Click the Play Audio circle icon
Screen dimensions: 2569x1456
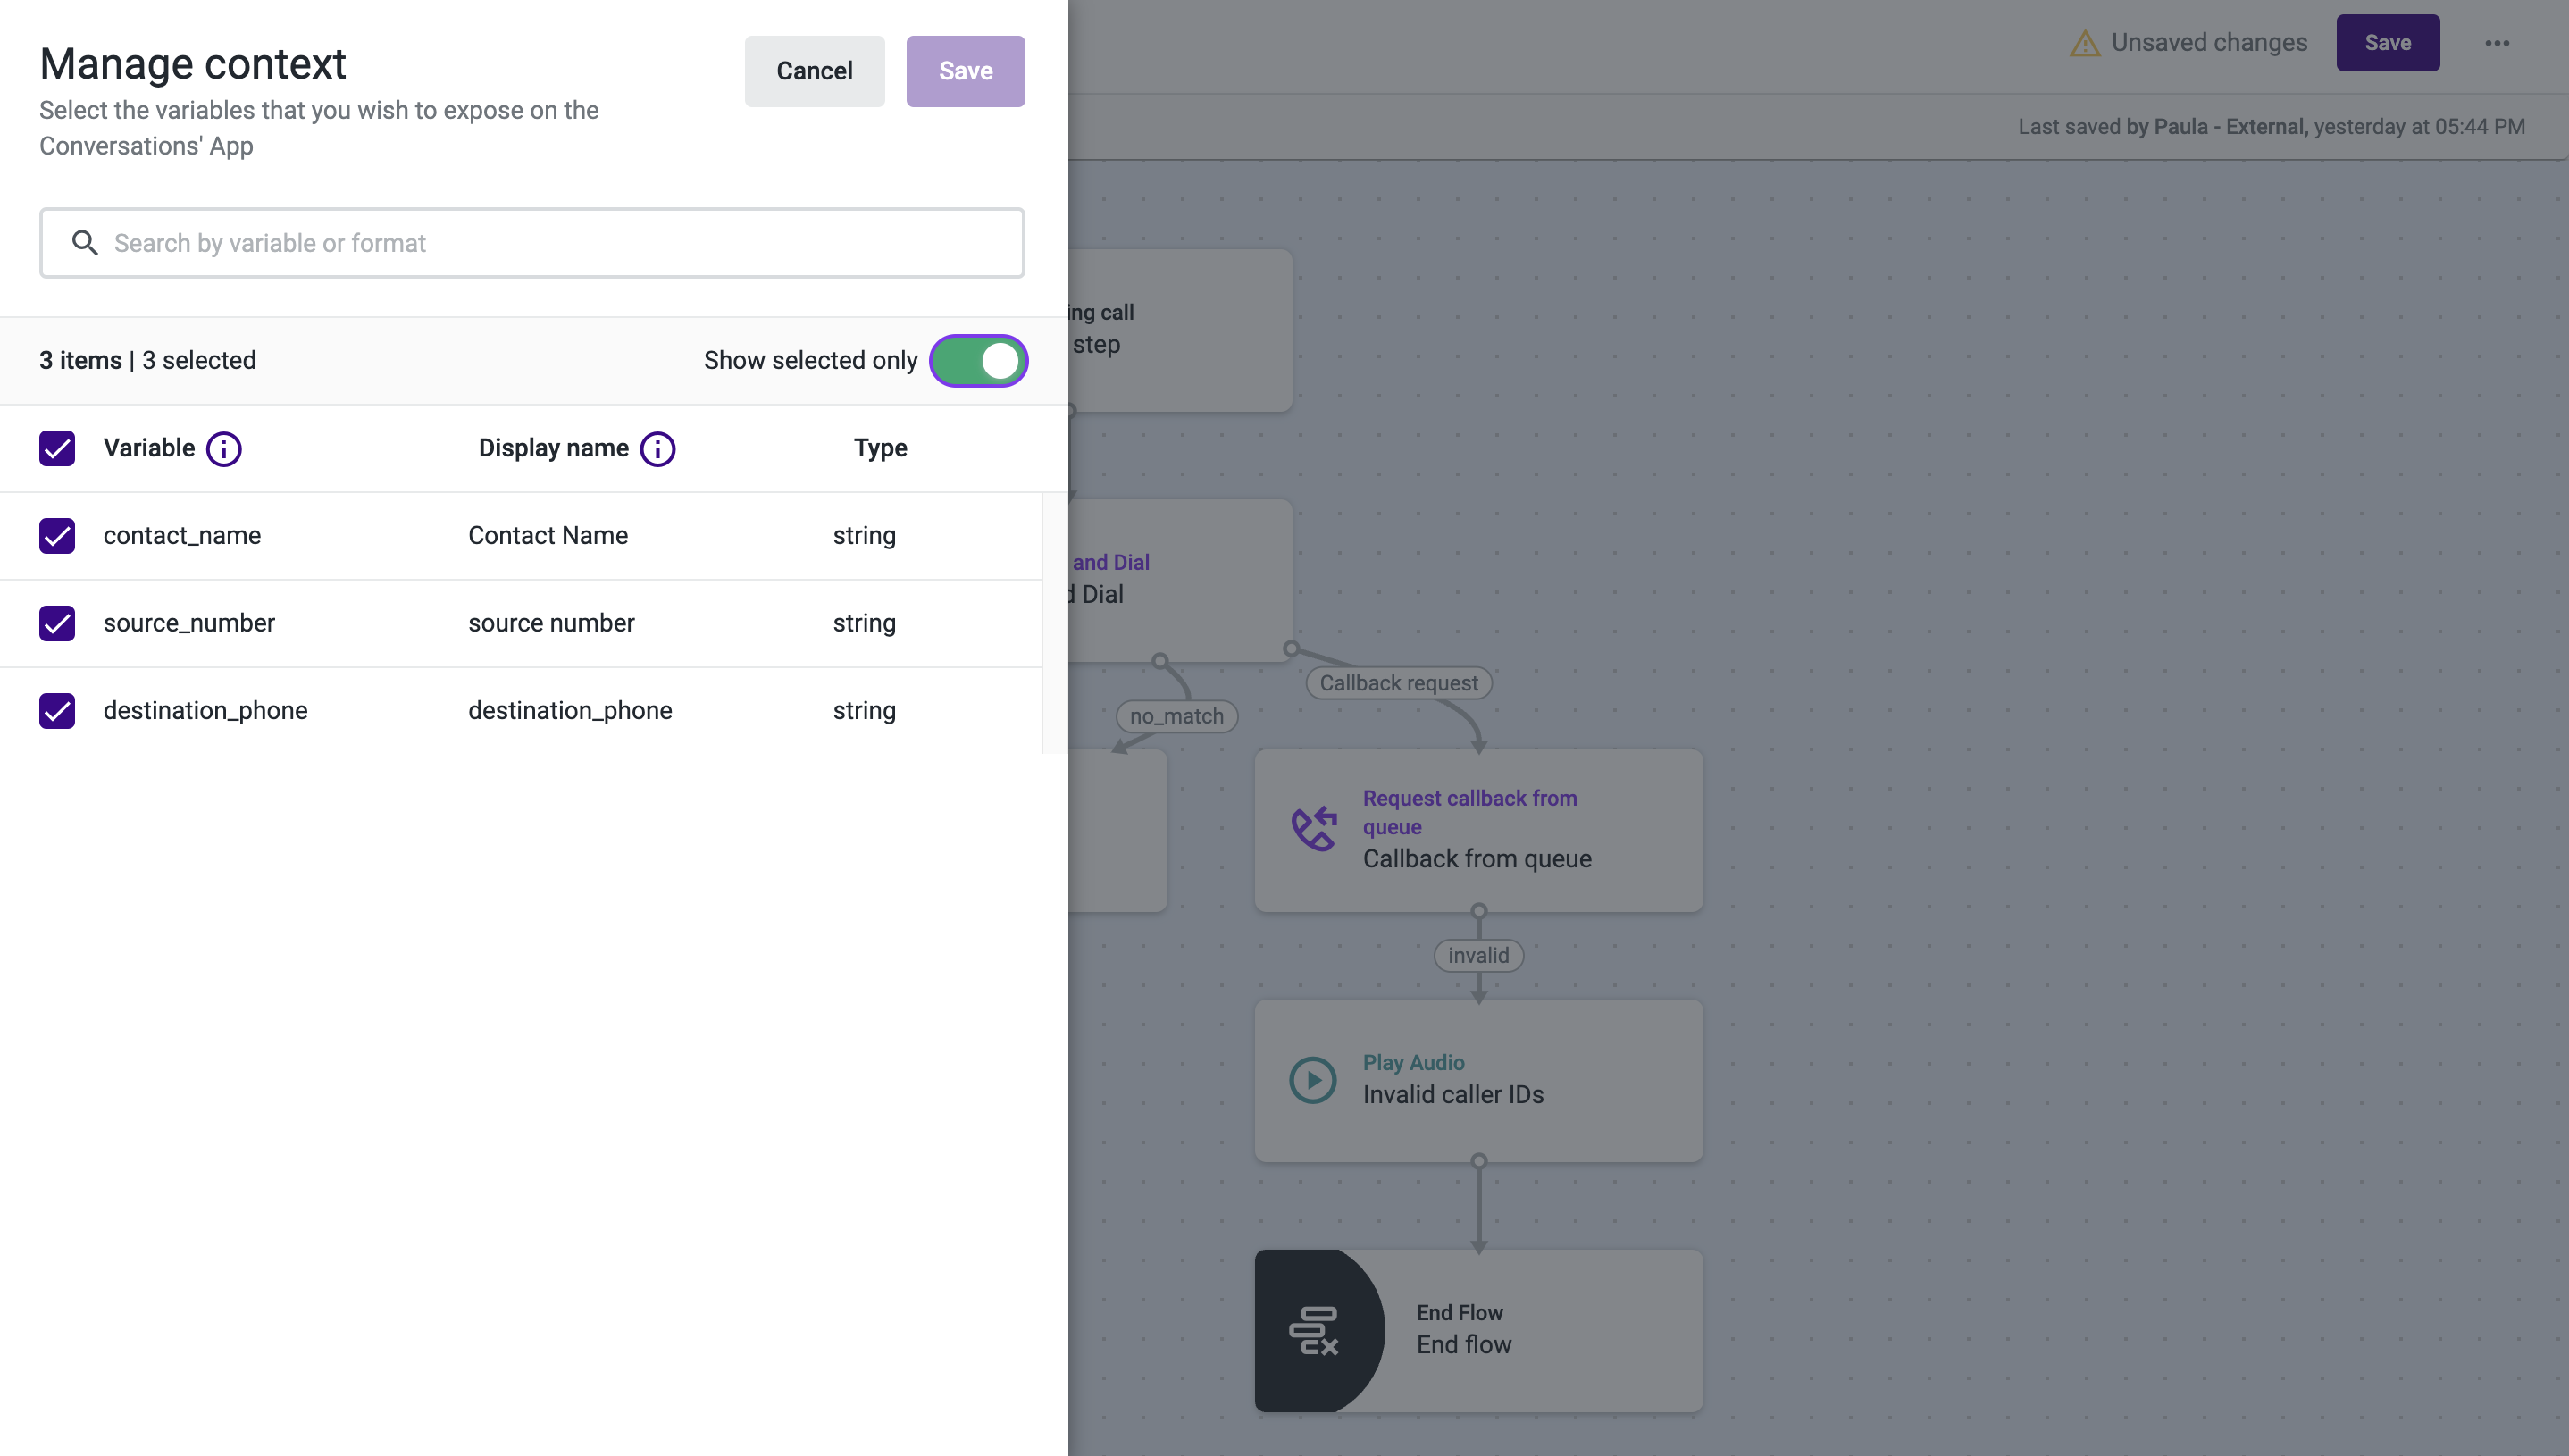point(1312,1080)
